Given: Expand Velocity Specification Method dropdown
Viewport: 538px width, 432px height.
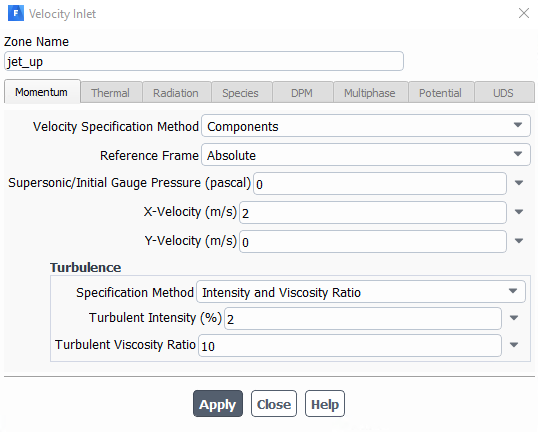Looking at the screenshot, I should [x=366, y=126].
